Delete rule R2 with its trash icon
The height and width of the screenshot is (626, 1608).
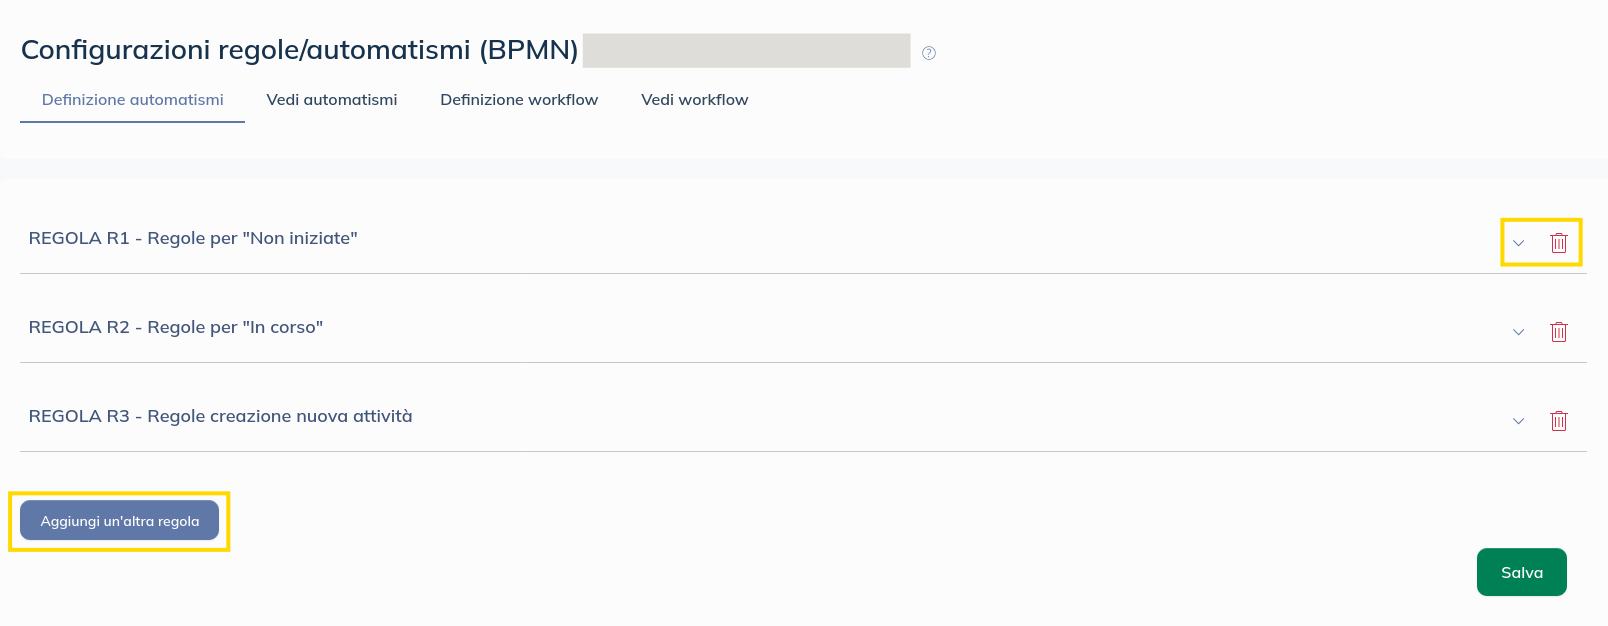tap(1558, 332)
